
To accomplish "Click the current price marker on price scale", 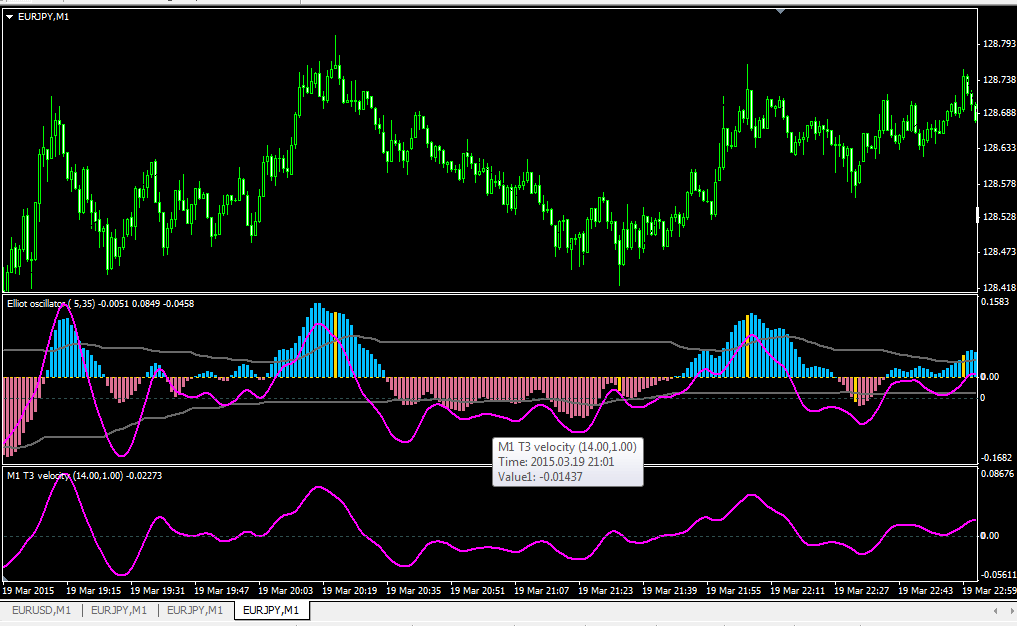I will pos(979,215).
